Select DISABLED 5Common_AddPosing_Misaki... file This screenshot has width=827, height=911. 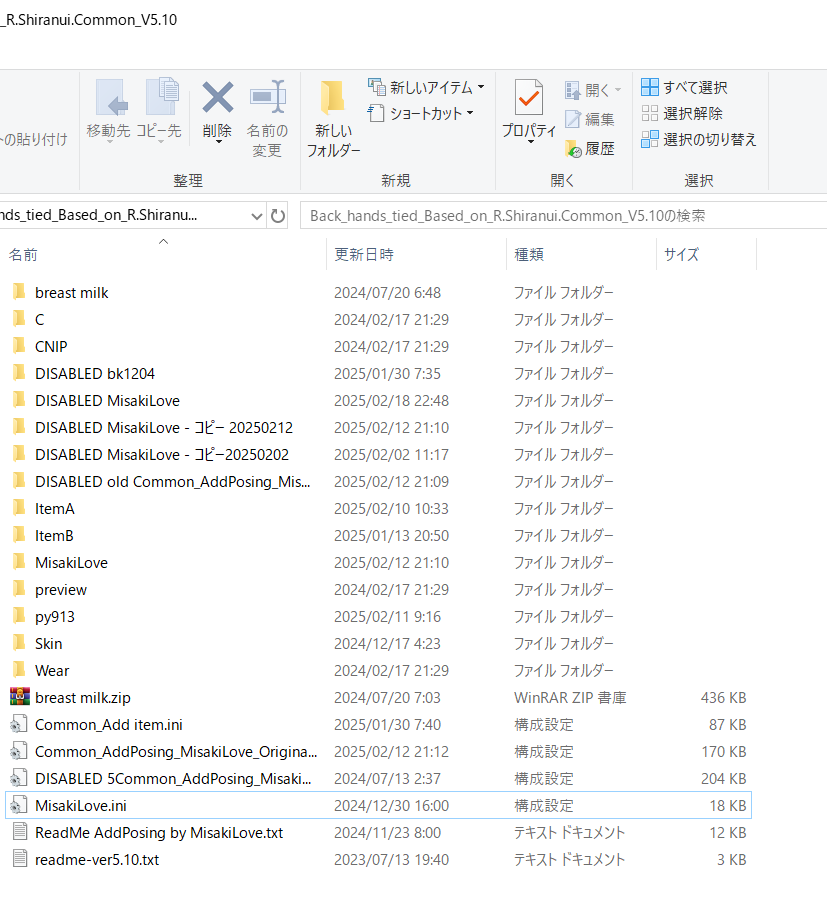pyautogui.click(x=173, y=779)
